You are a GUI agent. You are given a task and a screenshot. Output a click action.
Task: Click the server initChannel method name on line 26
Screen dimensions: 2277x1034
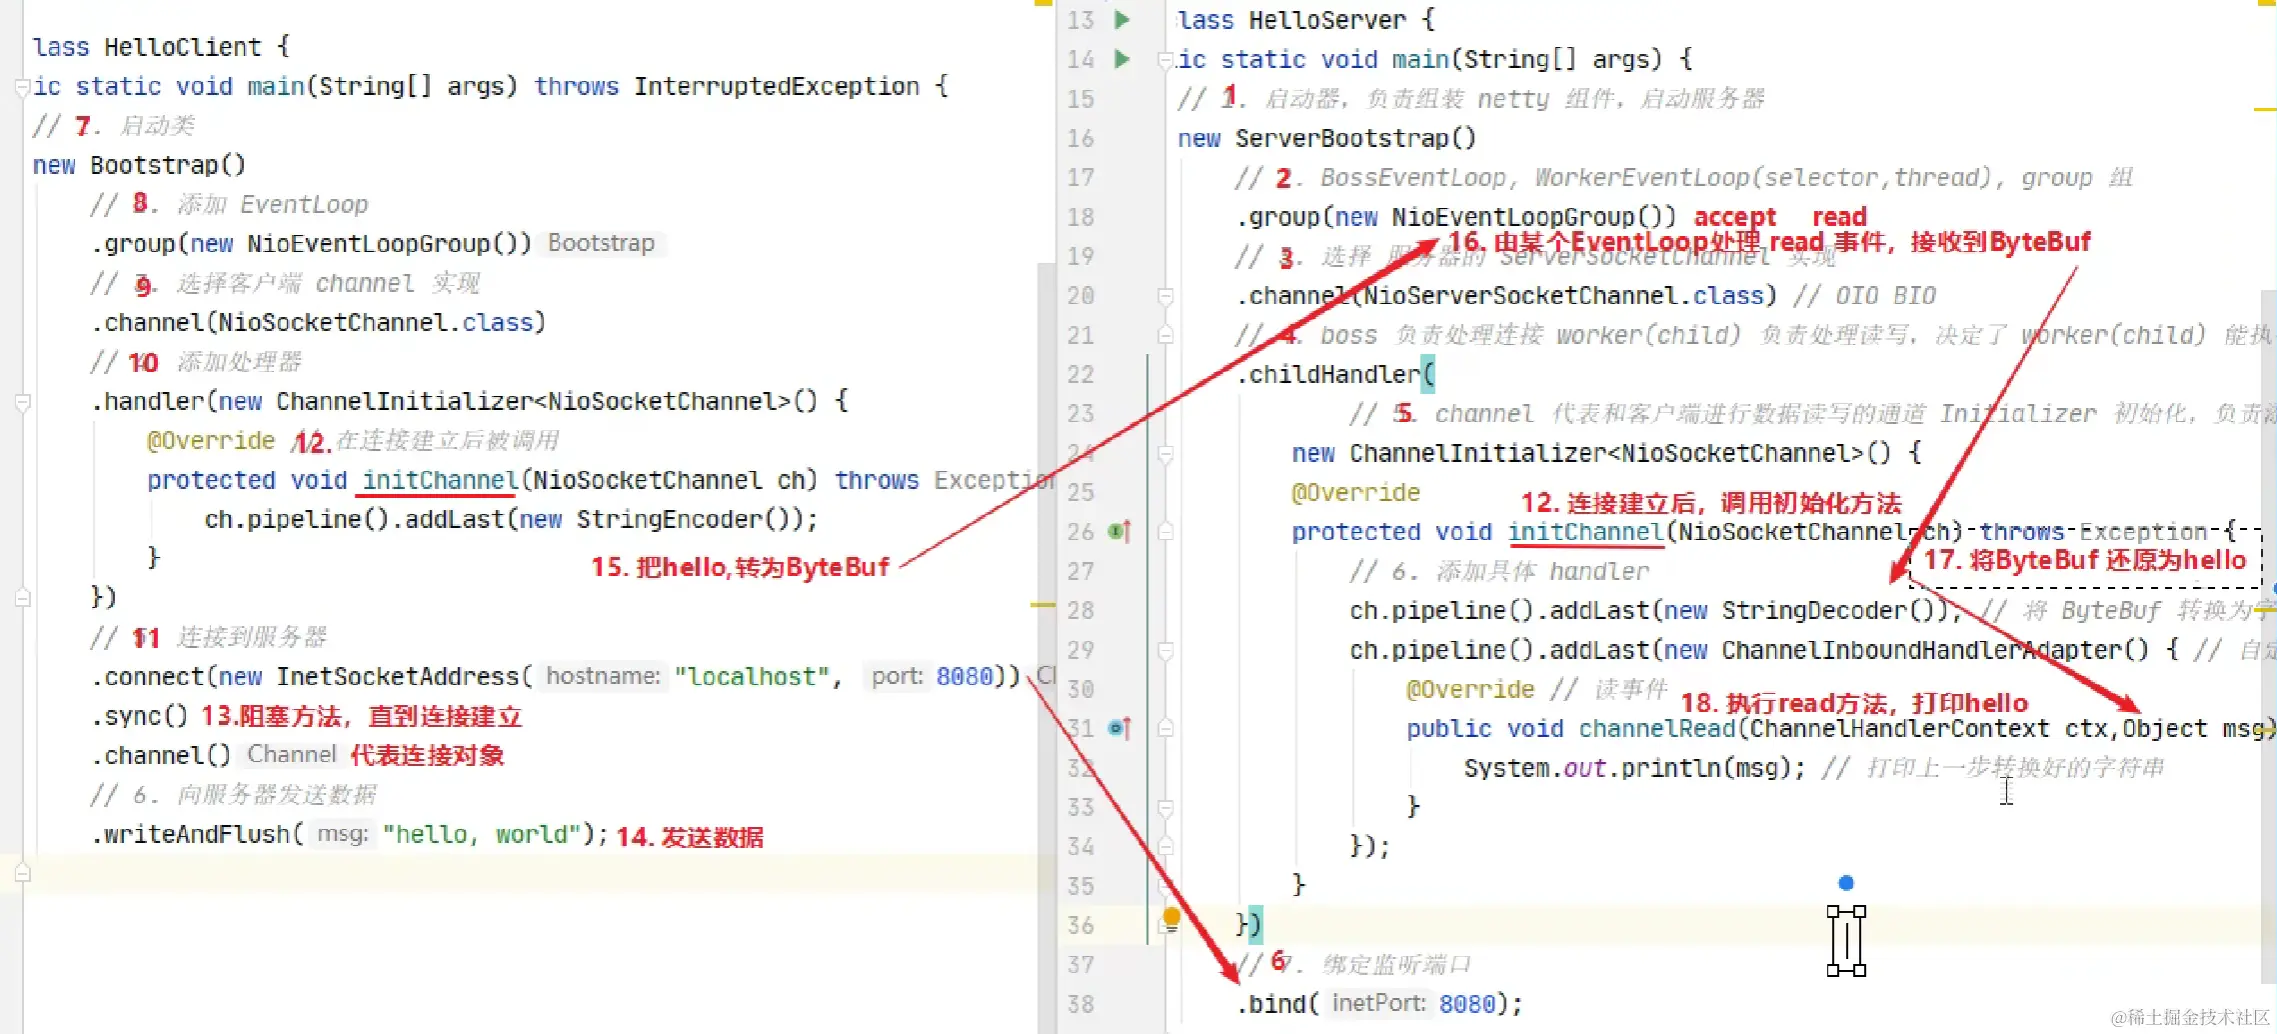1586,532
